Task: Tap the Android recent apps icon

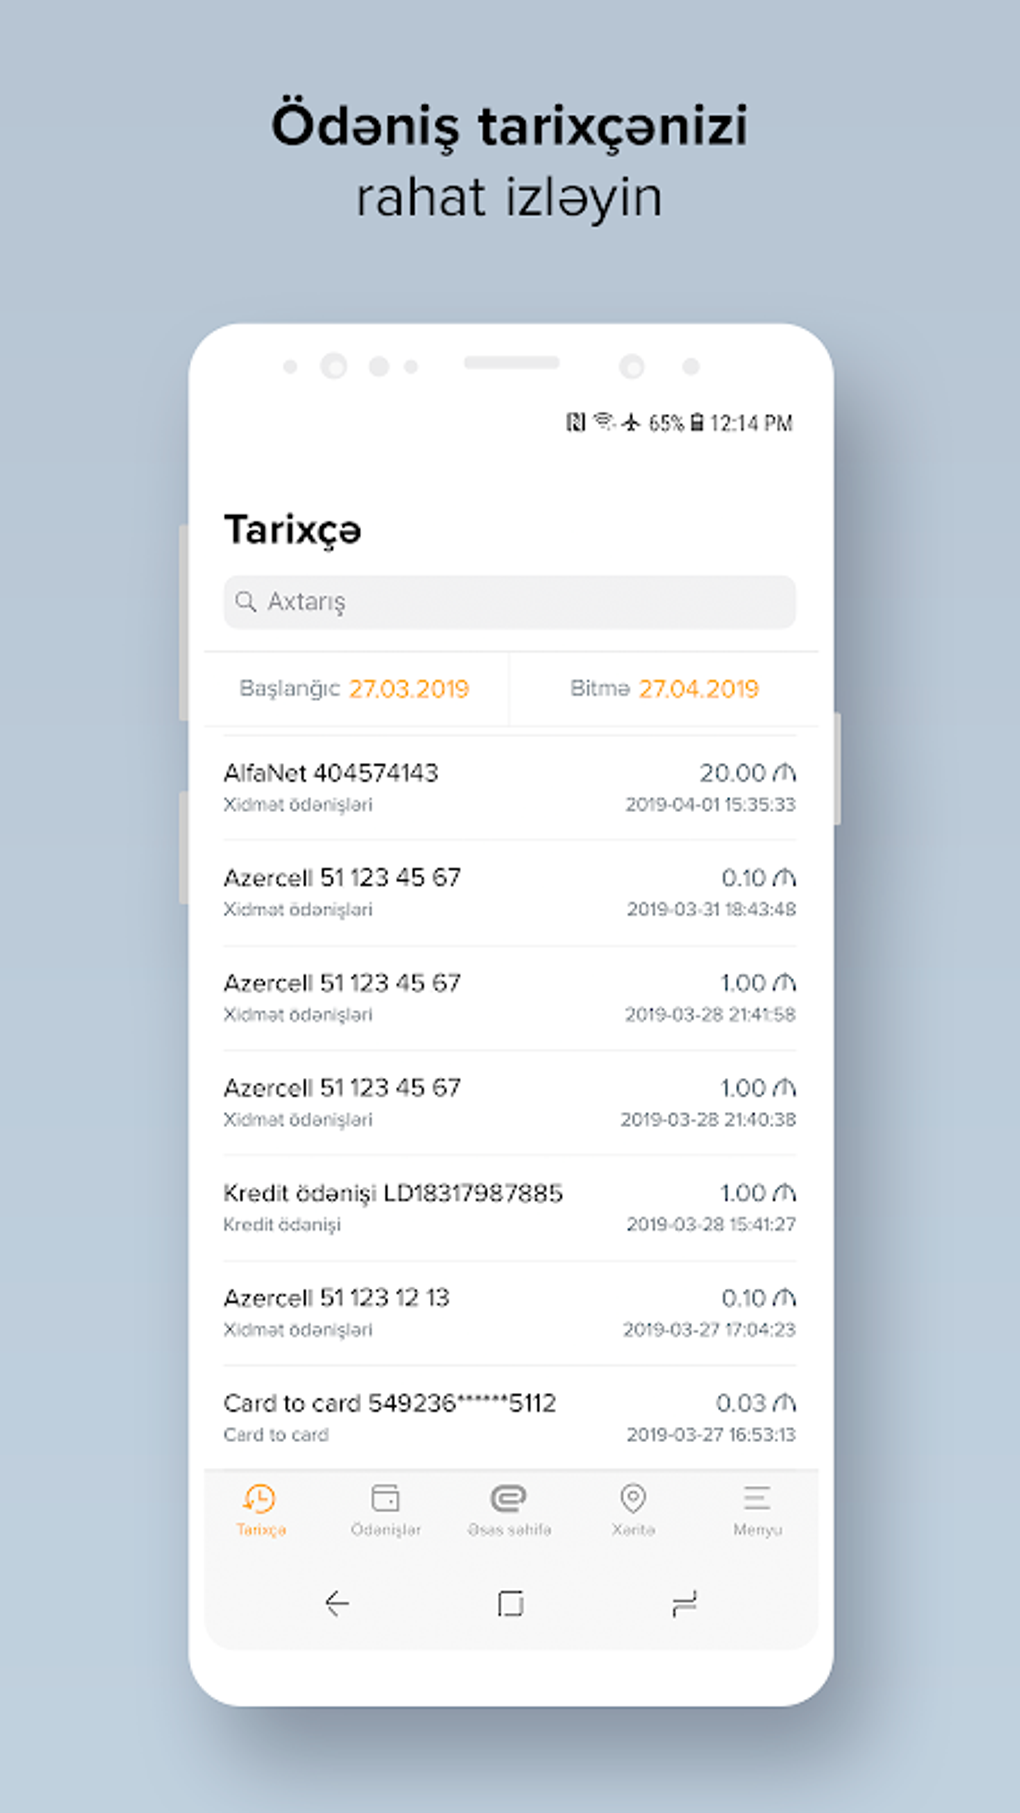Action: pyautogui.click(x=684, y=1604)
